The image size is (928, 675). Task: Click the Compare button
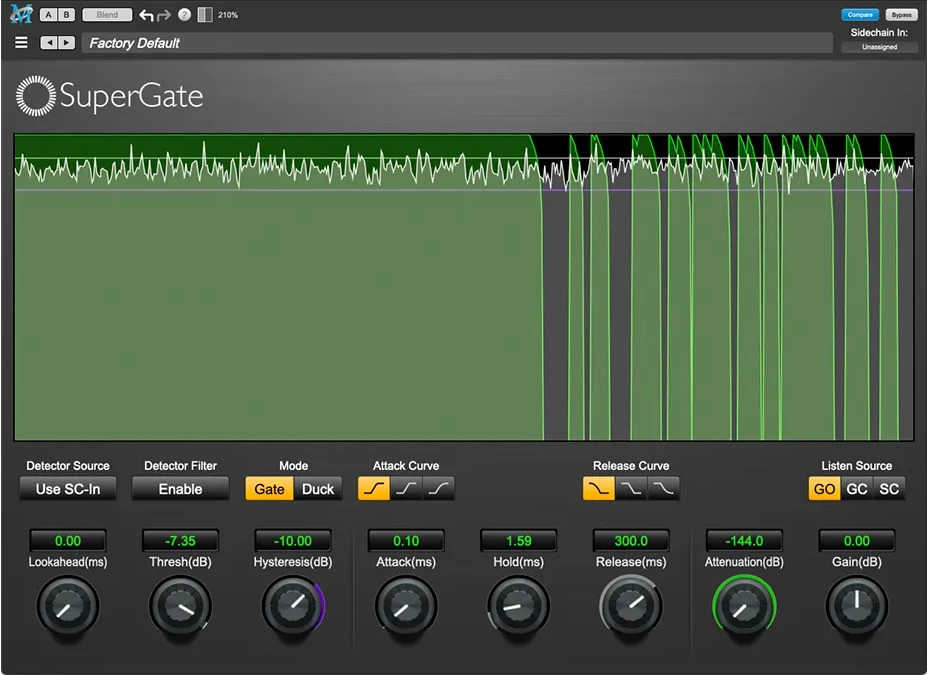tap(860, 15)
